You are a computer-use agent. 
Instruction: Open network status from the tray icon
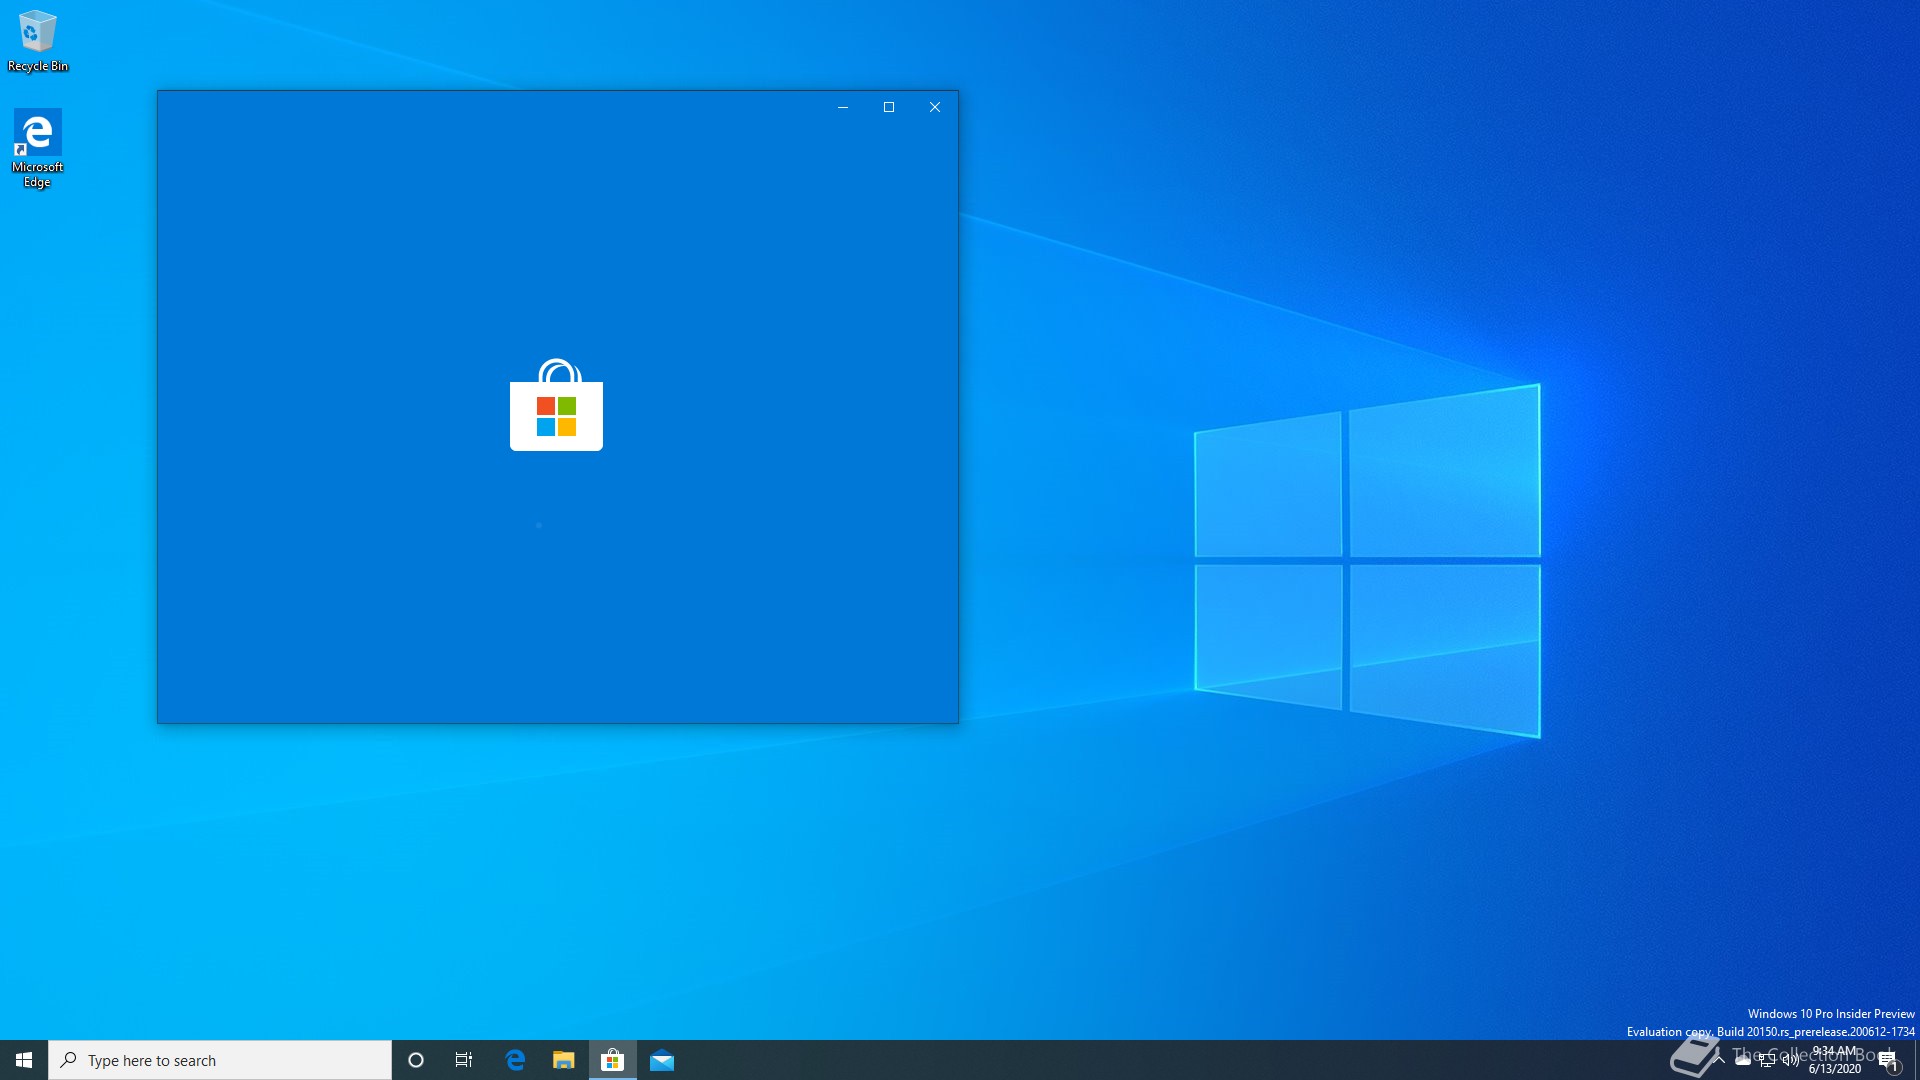coord(1767,1060)
